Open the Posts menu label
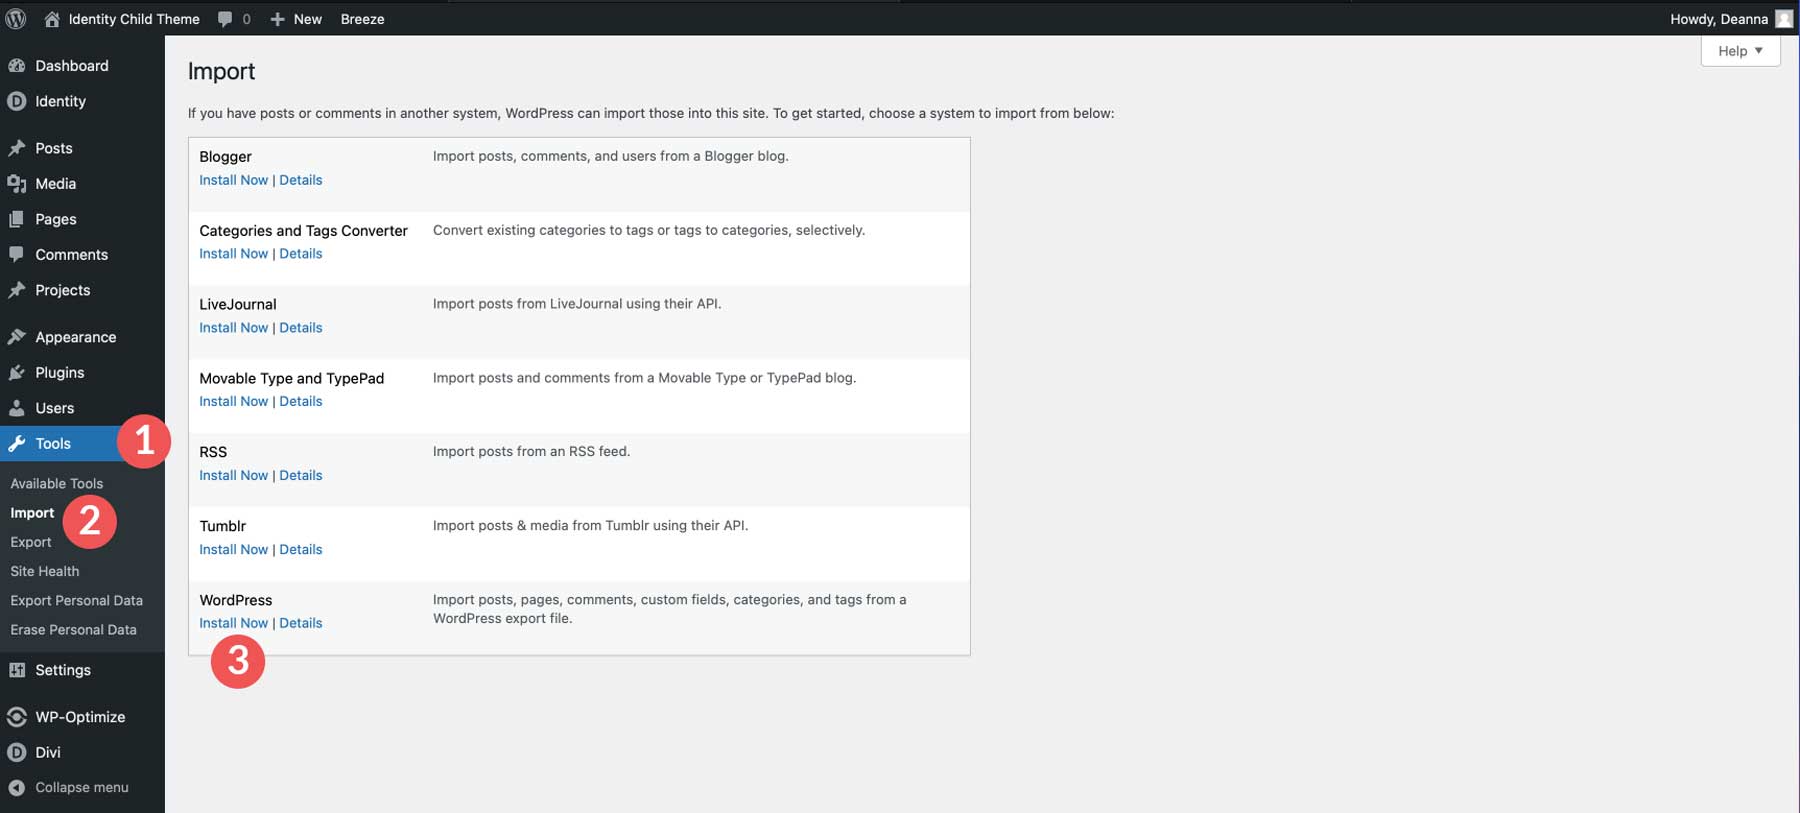The height and width of the screenshot is (813, 1800). pyautogui.click(x=54, y=148)
